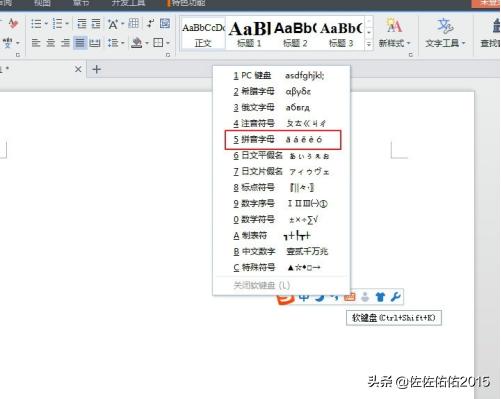Open the font settings dialog launcher
Image resolution: width=501 pixels, height=399 pixels.
pos(18,55)
